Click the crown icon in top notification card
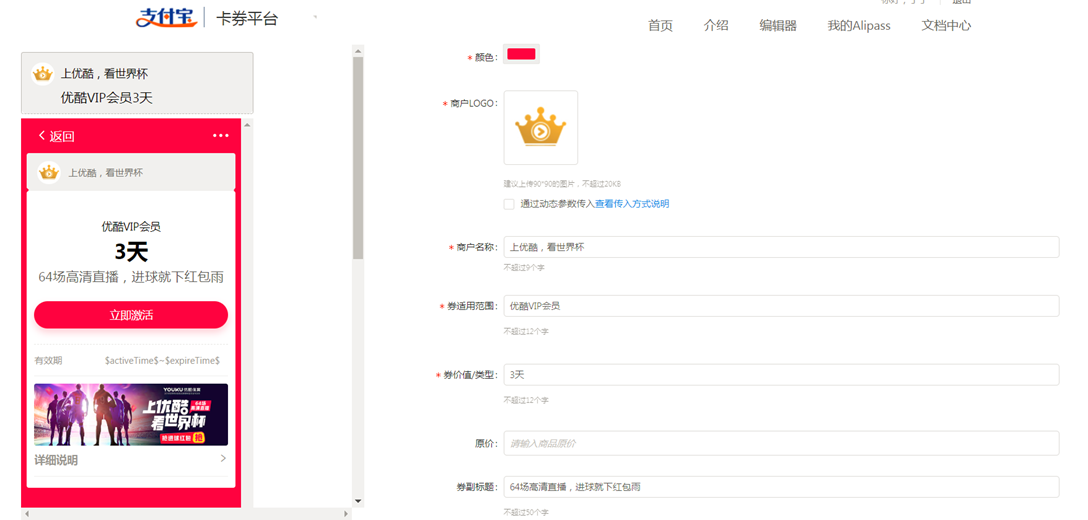The width and height of the screenshot is (1088, 520). [x=43, y=74]
